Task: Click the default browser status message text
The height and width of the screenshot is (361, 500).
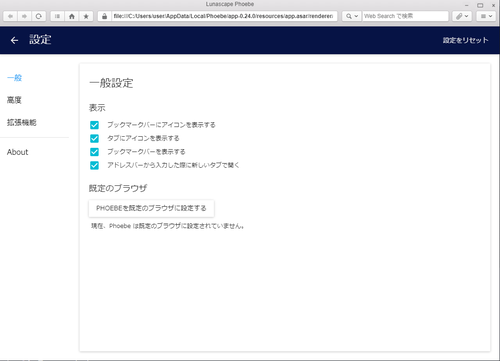Action: point(167,226)
